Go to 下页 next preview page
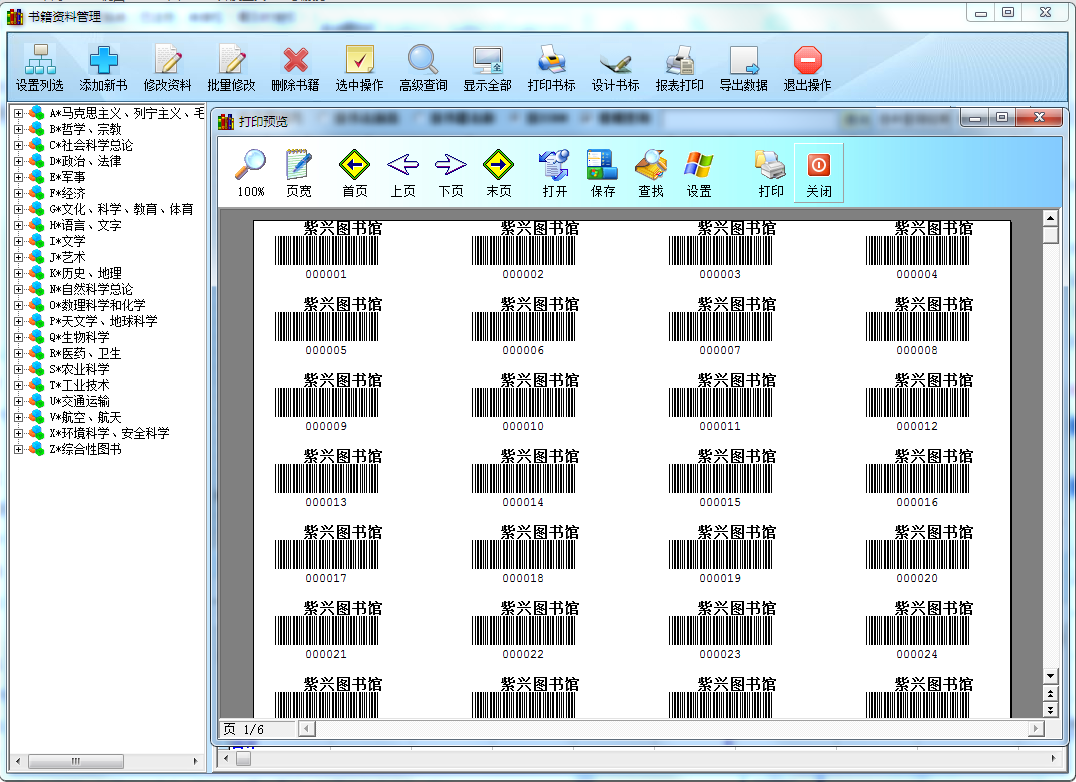The image size is (1076, 782). [451, 173]
